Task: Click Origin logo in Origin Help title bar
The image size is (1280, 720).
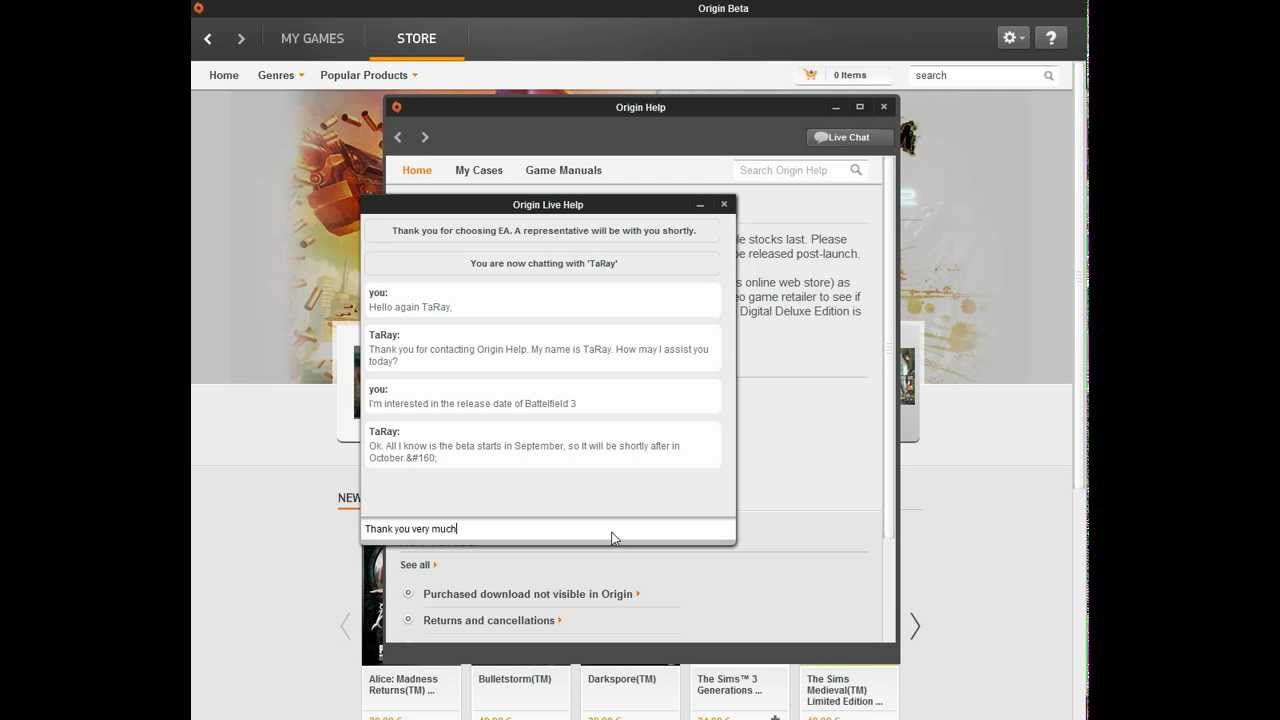Action: (396, 107)
